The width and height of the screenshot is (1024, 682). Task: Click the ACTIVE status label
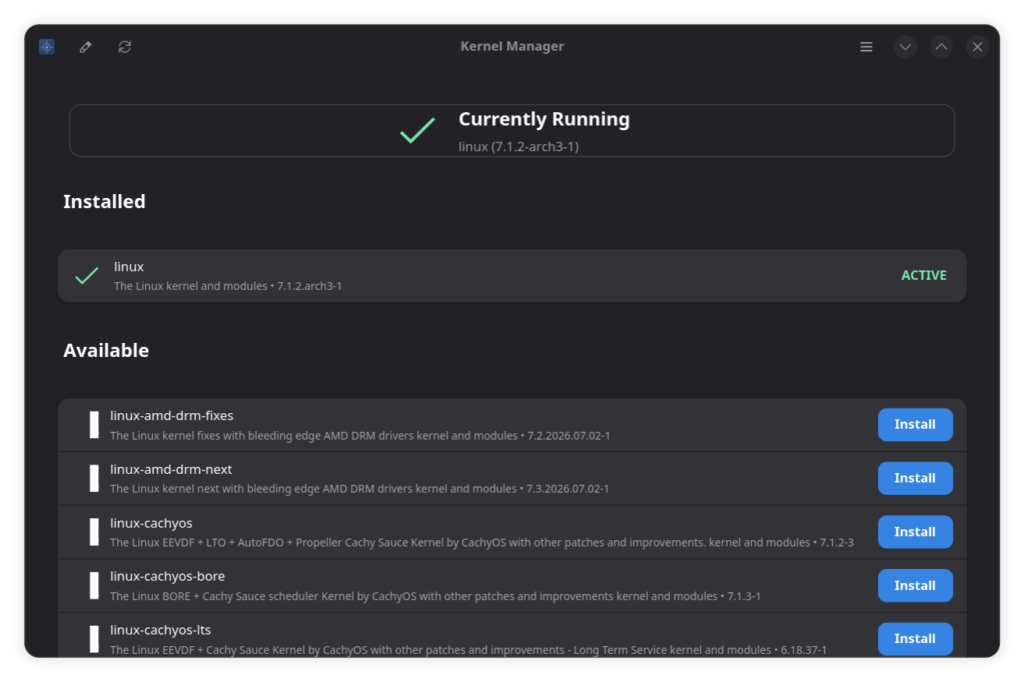[x=923, y=276]
